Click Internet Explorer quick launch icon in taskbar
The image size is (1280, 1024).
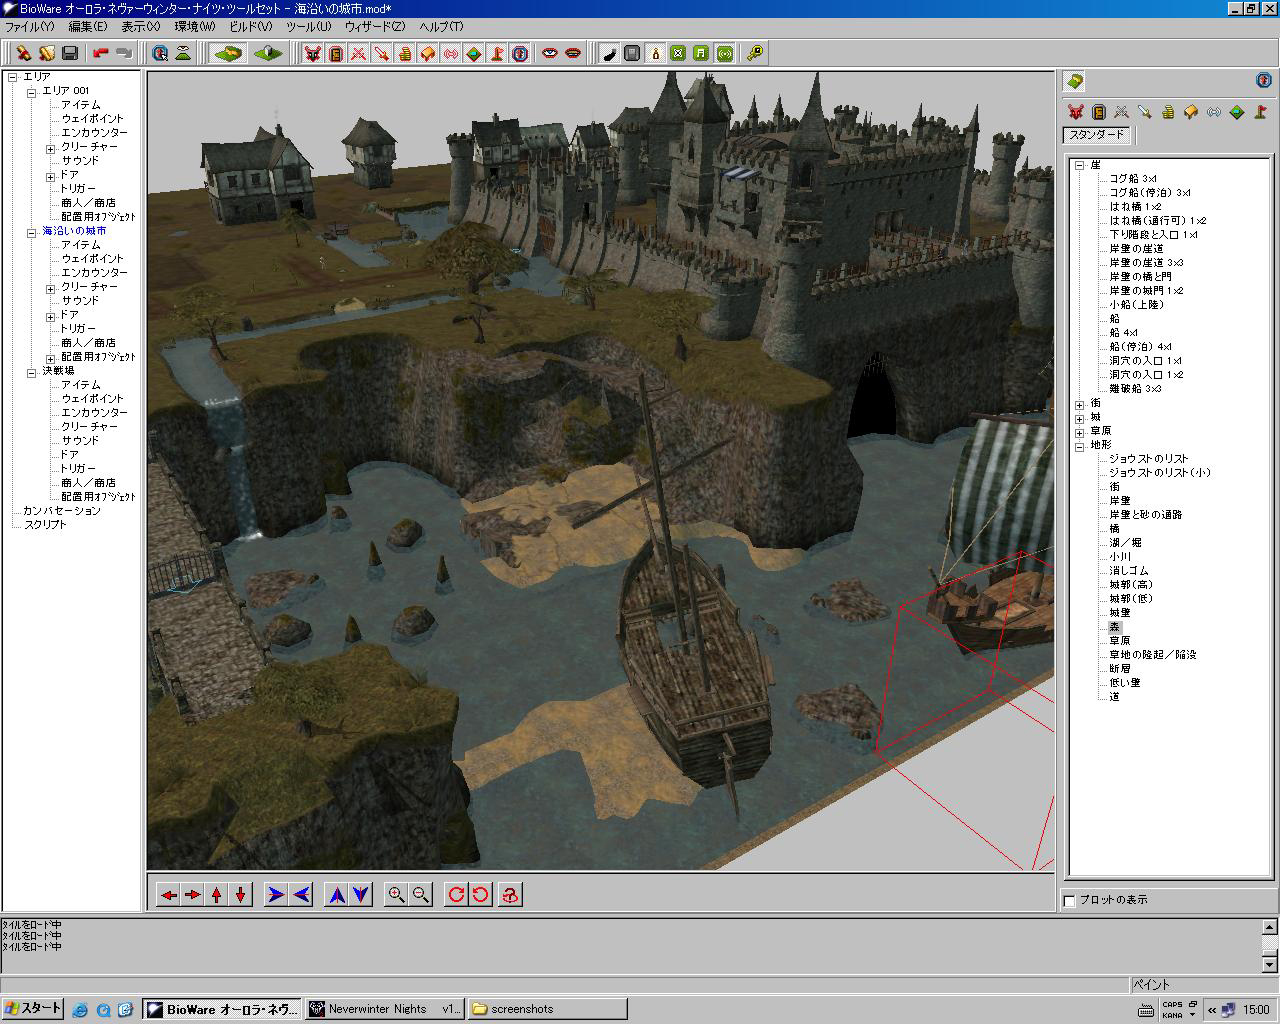(81, 1009)
